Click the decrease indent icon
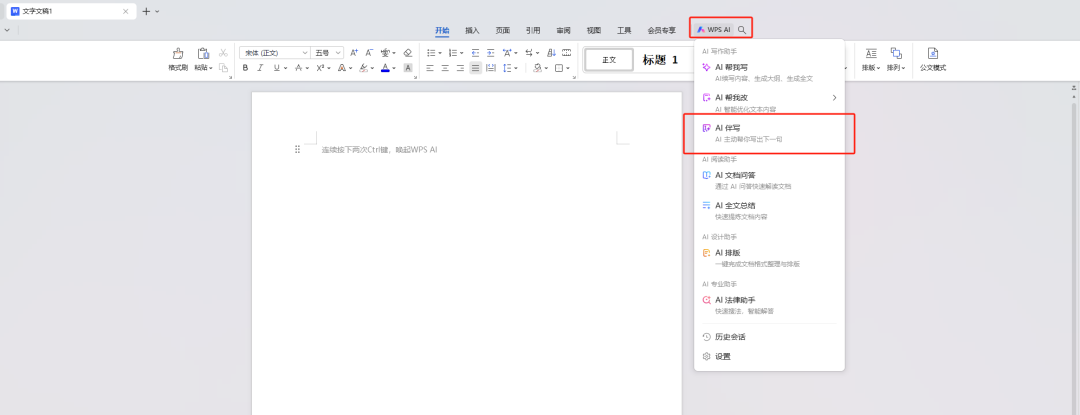The image size is (1080, 415). pyautogui.click(x=475, y=52)
